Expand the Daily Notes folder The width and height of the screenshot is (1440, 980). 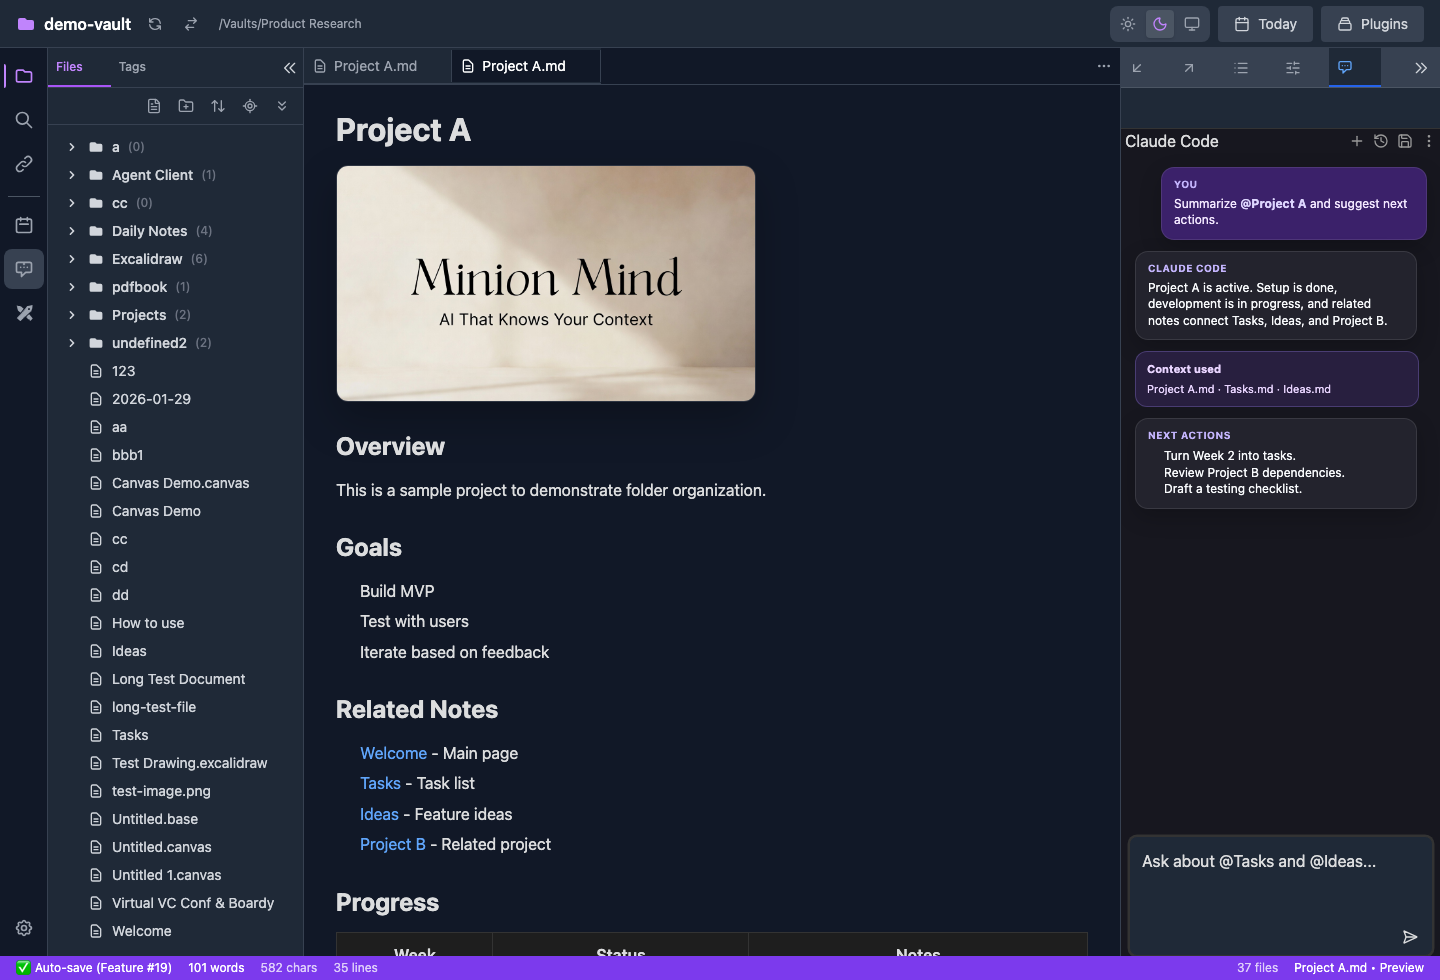click(72, 231)
